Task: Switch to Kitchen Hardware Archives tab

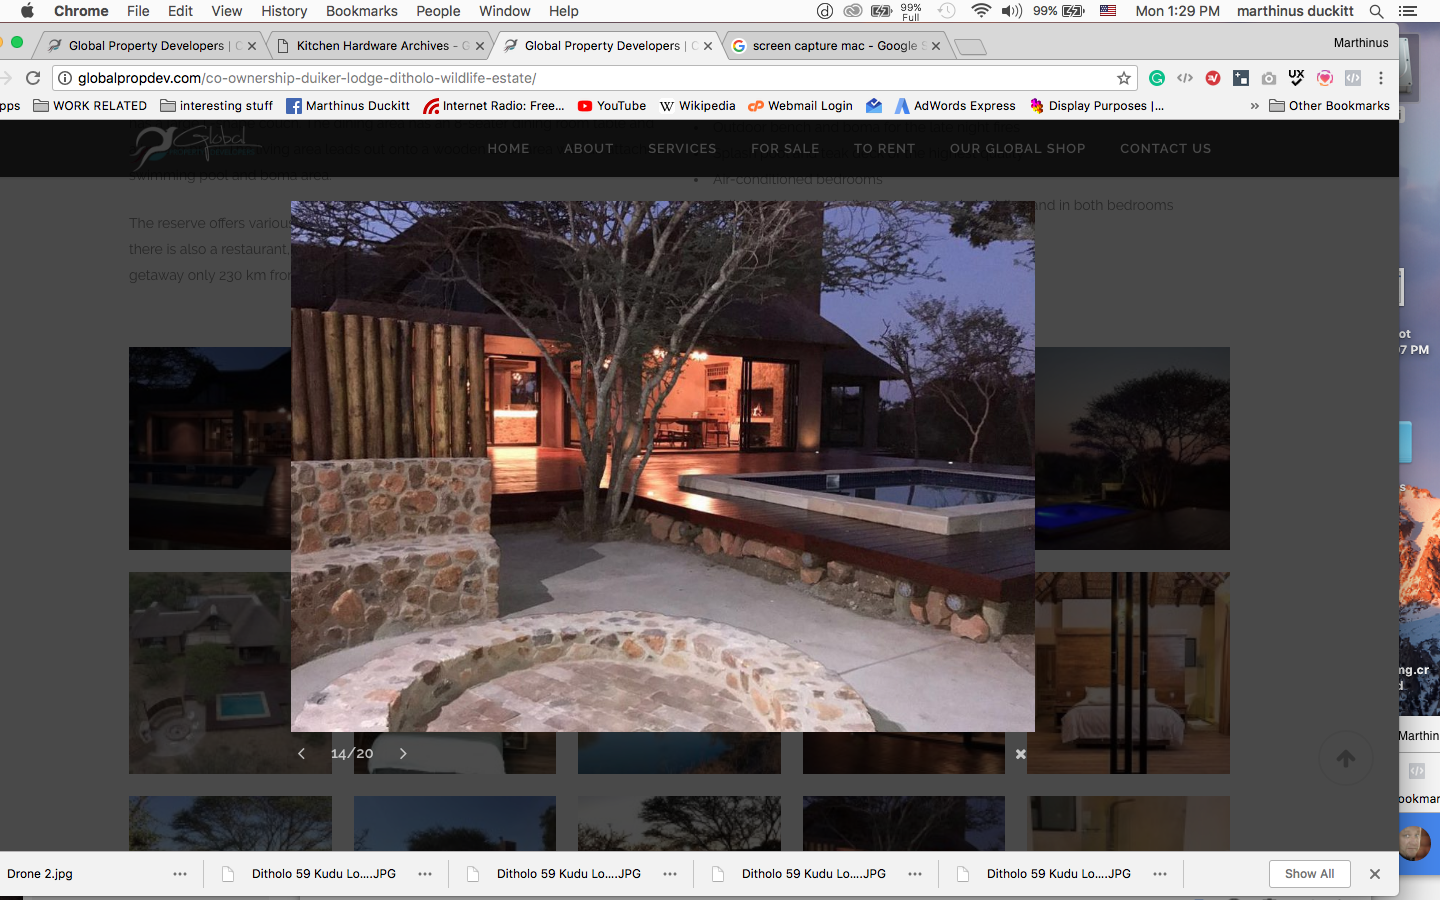Action: coord(380,46)
